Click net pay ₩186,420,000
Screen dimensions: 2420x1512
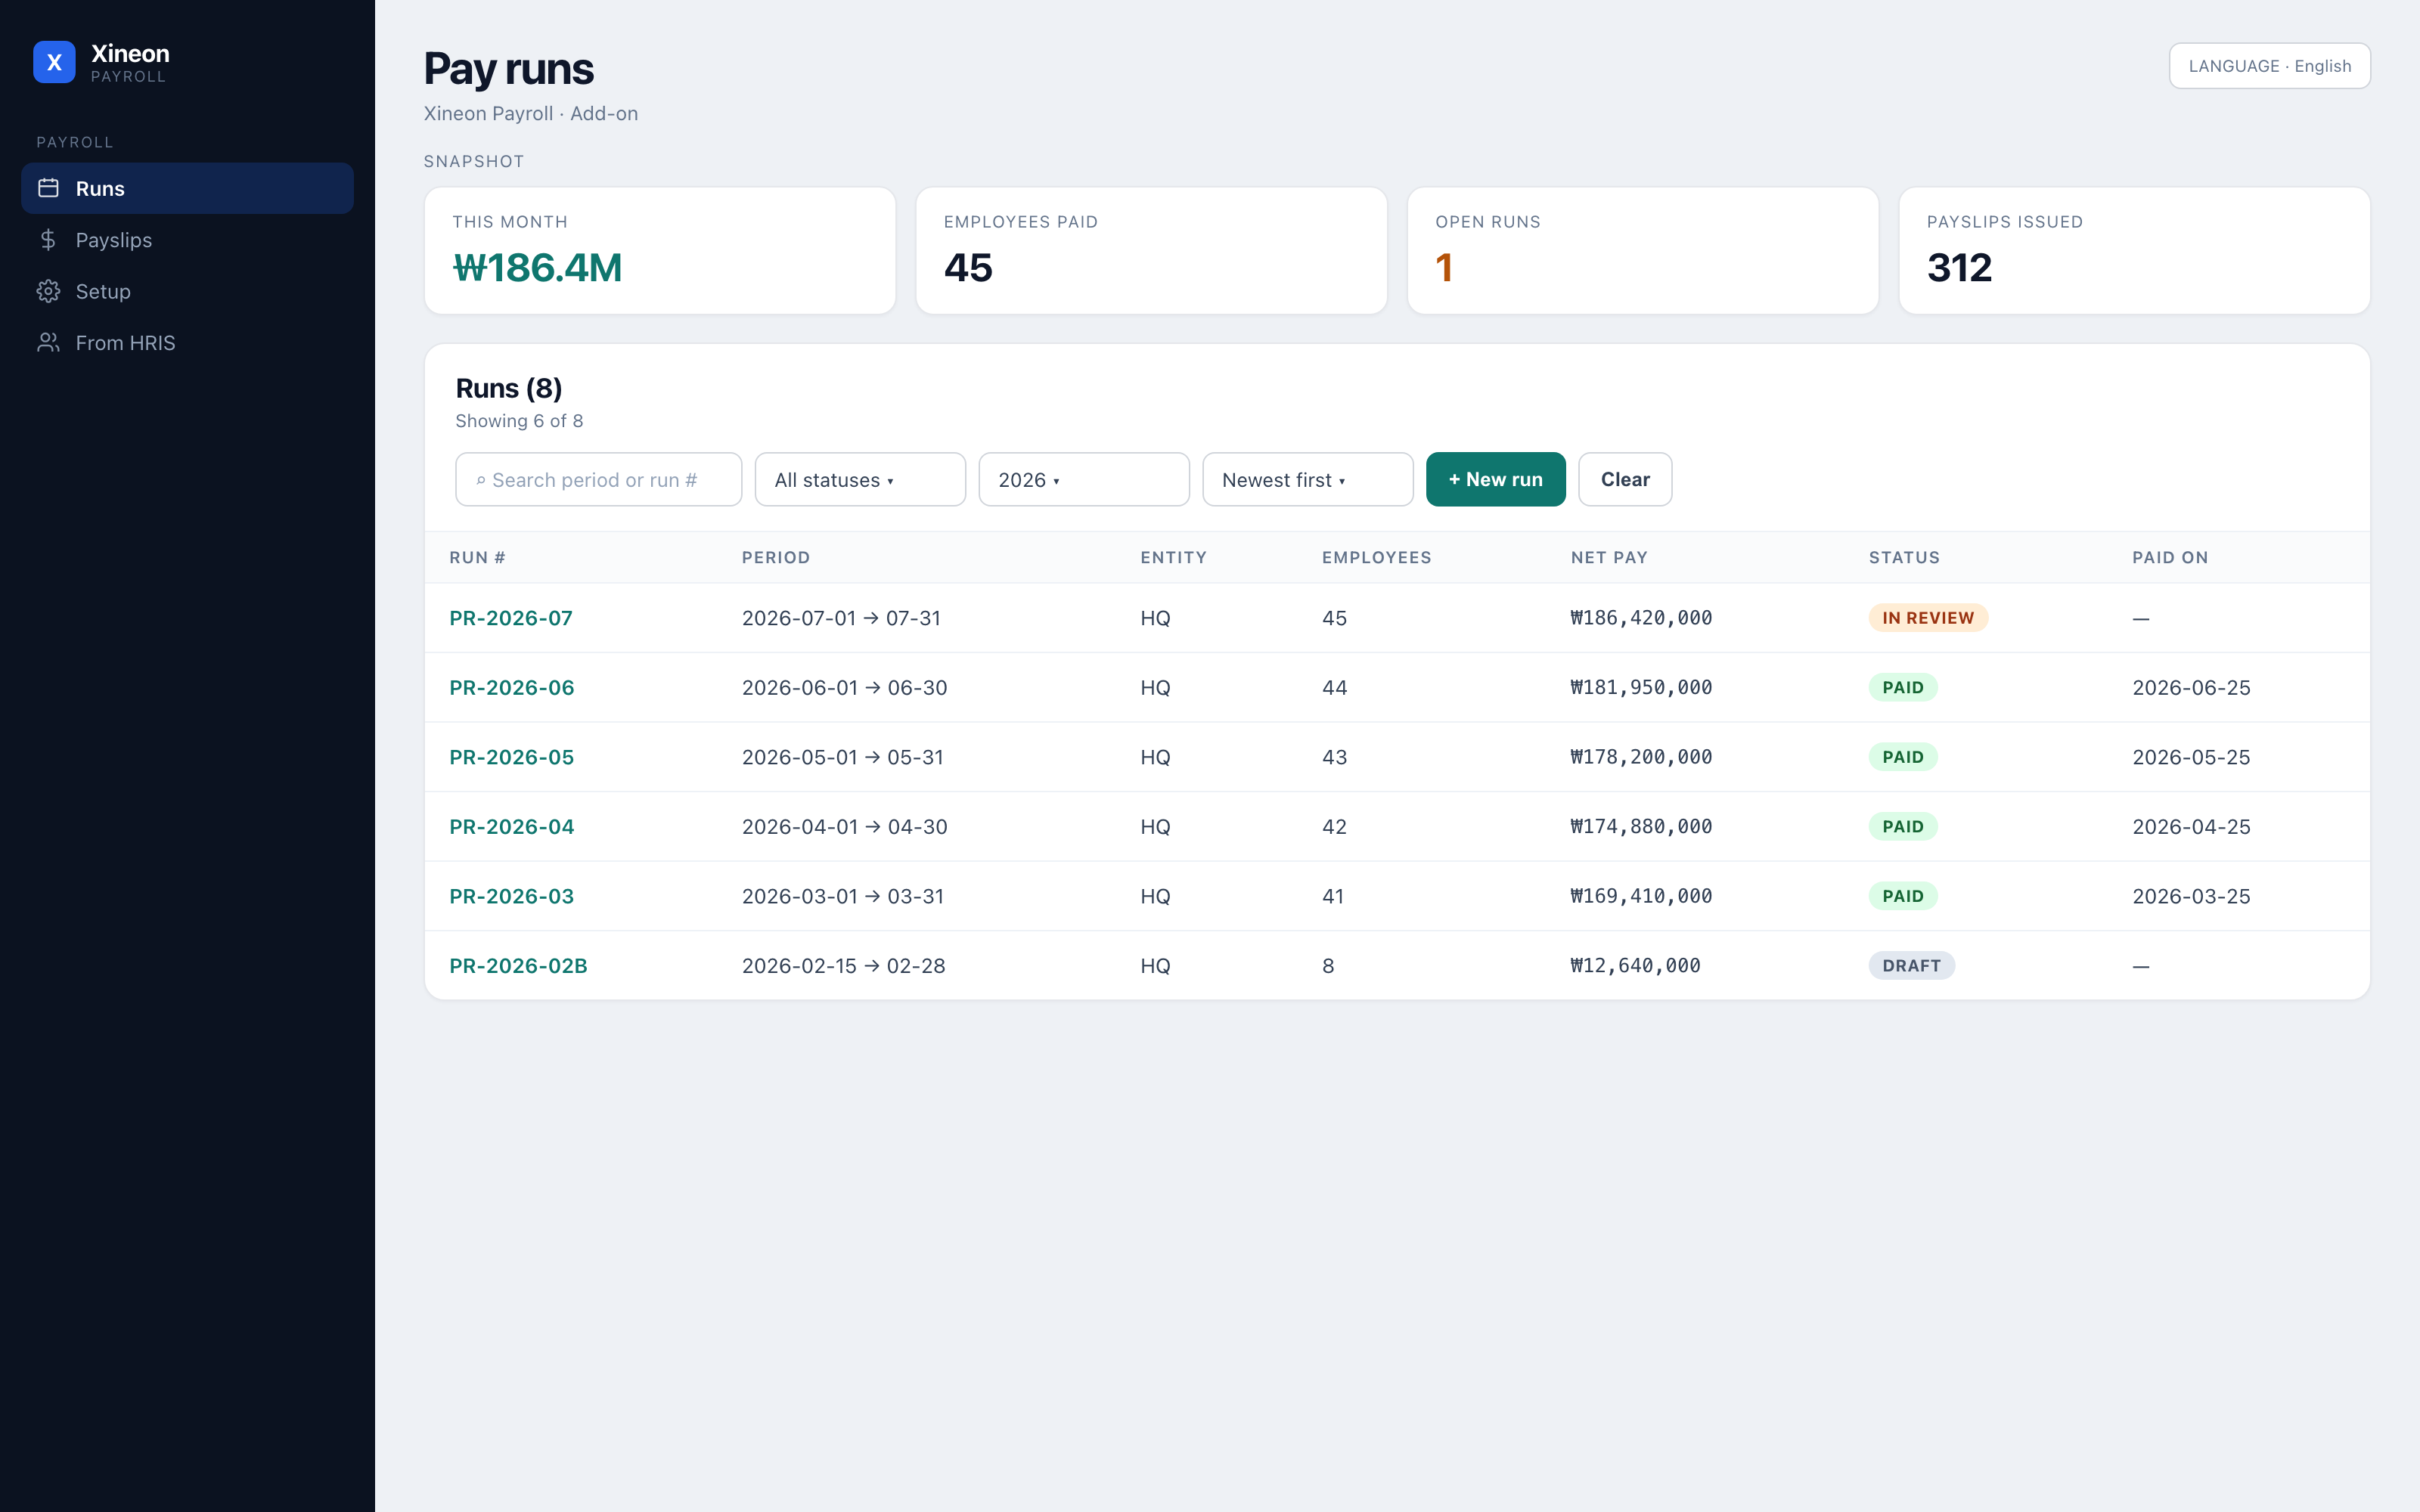tap(1641, 618)
